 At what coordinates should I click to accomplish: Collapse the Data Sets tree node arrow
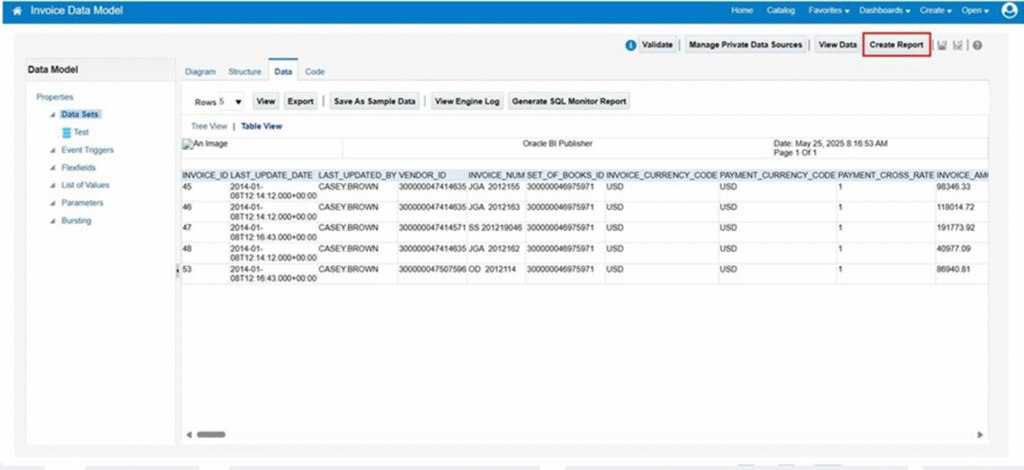tap(52, 115)
